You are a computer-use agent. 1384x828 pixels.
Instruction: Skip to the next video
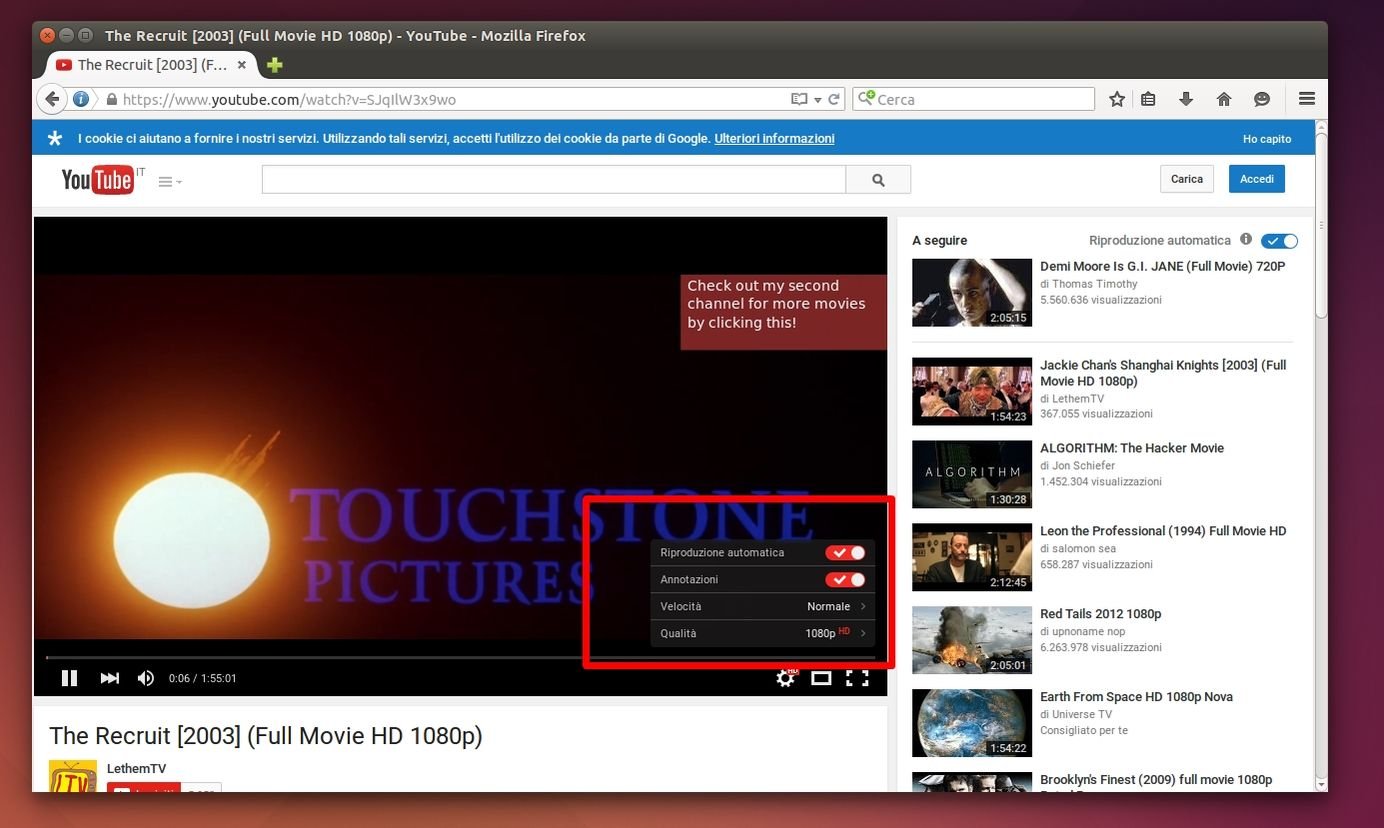[110, 678]
